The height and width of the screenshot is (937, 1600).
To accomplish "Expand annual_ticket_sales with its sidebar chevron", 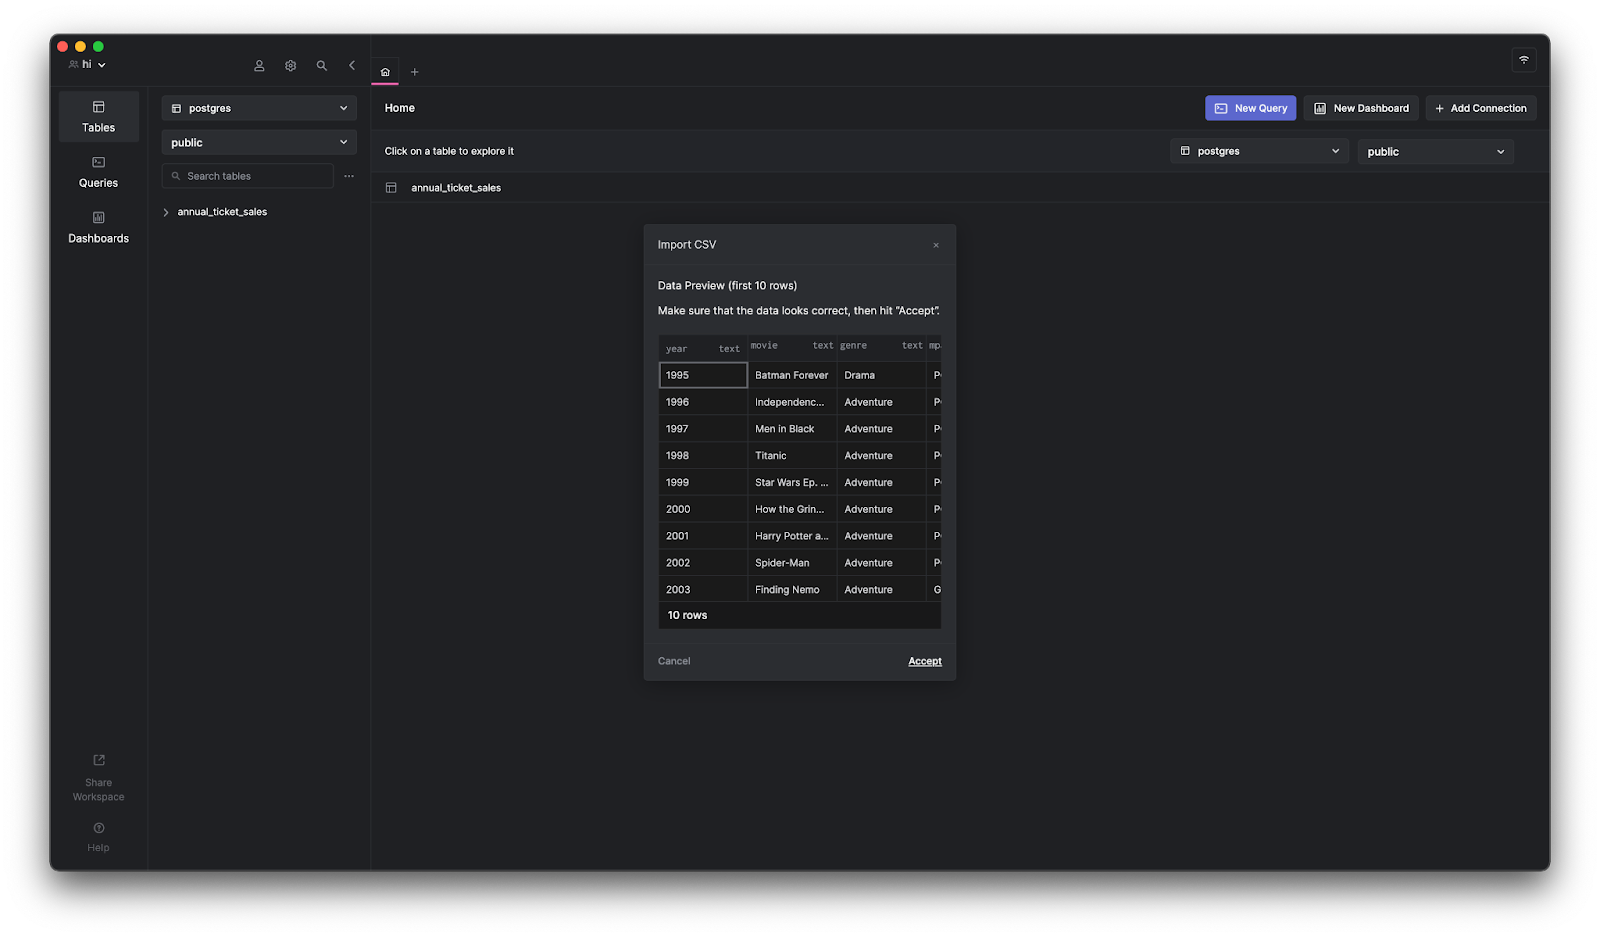I will [x=166, y=212].
